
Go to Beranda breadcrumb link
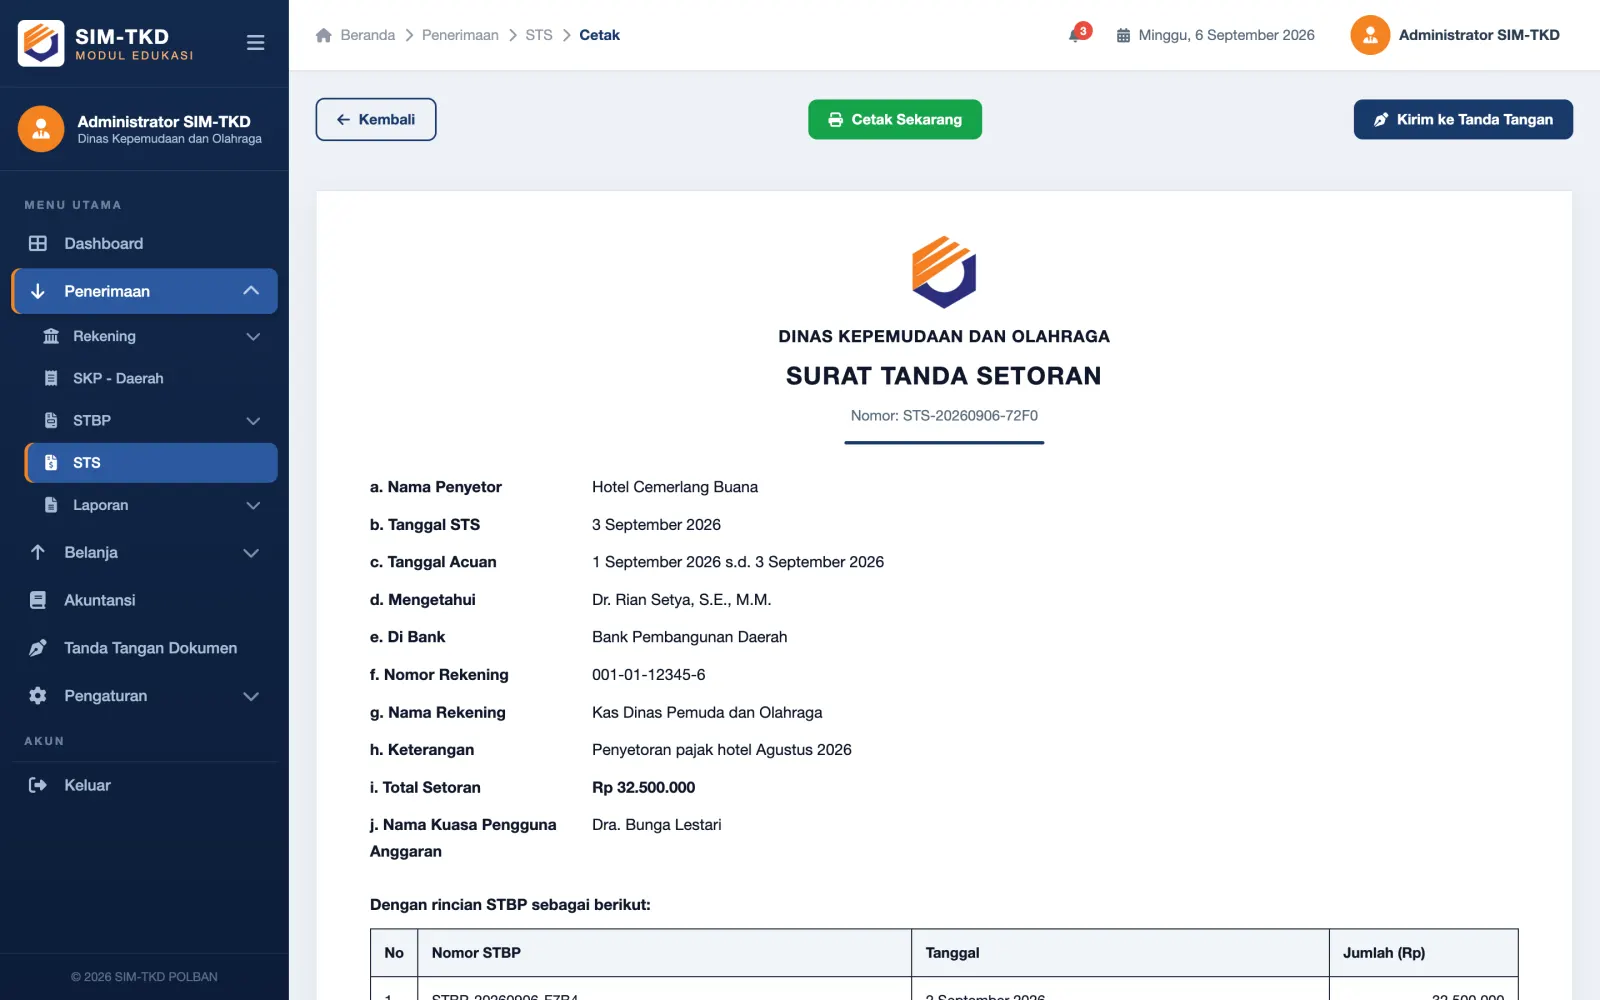click(x=368, y=35)
